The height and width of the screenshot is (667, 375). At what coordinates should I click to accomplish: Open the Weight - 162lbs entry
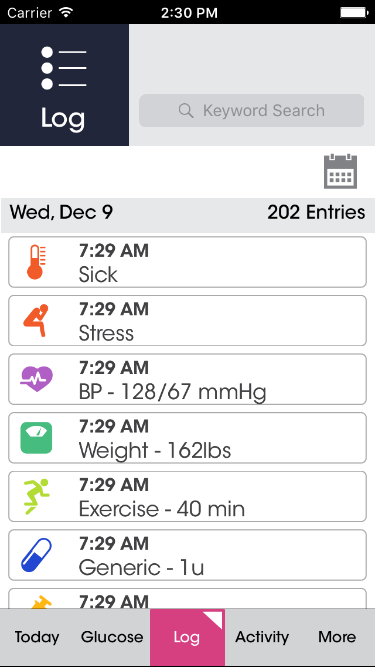click(188, 438)
